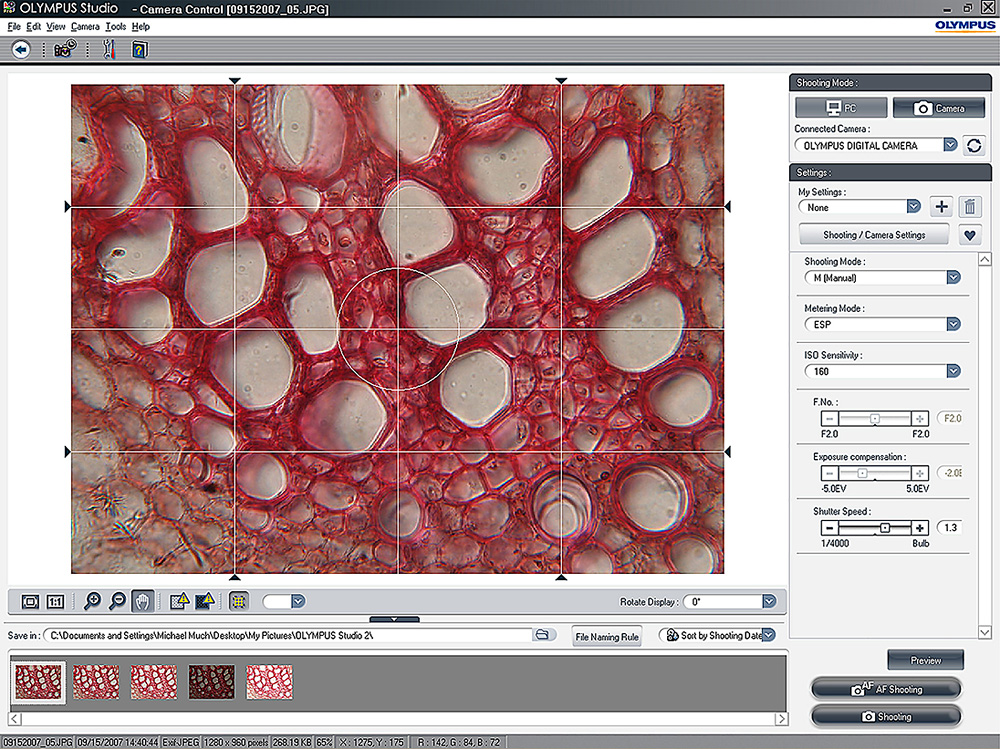The width and height of the screenshot is (1000, 749).
Task: Expand the Metering Mode ESP dropdown
Action: [953, 324]
